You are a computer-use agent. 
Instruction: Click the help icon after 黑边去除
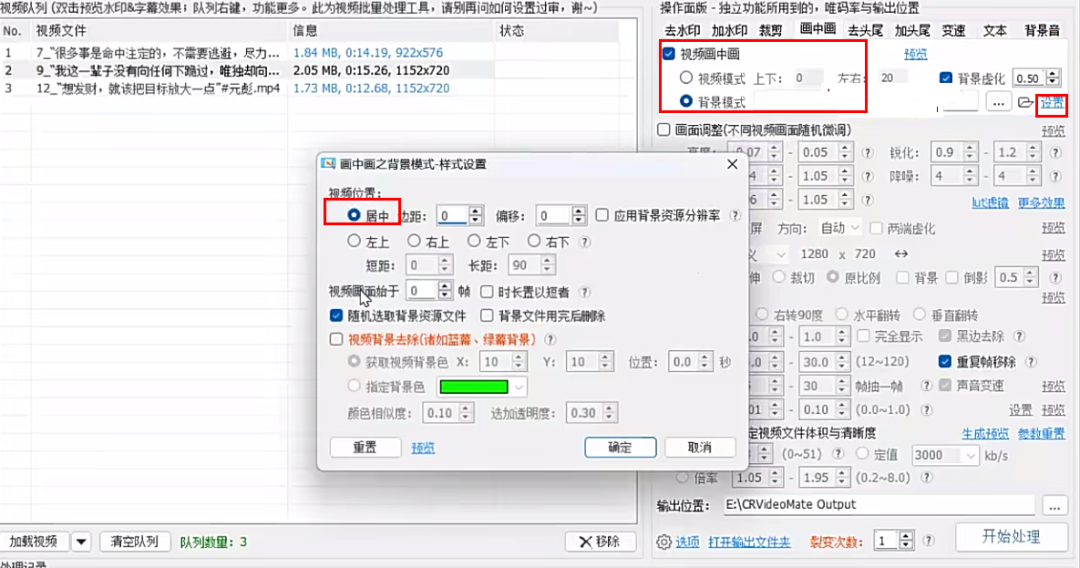click(x=1019, y=337)
